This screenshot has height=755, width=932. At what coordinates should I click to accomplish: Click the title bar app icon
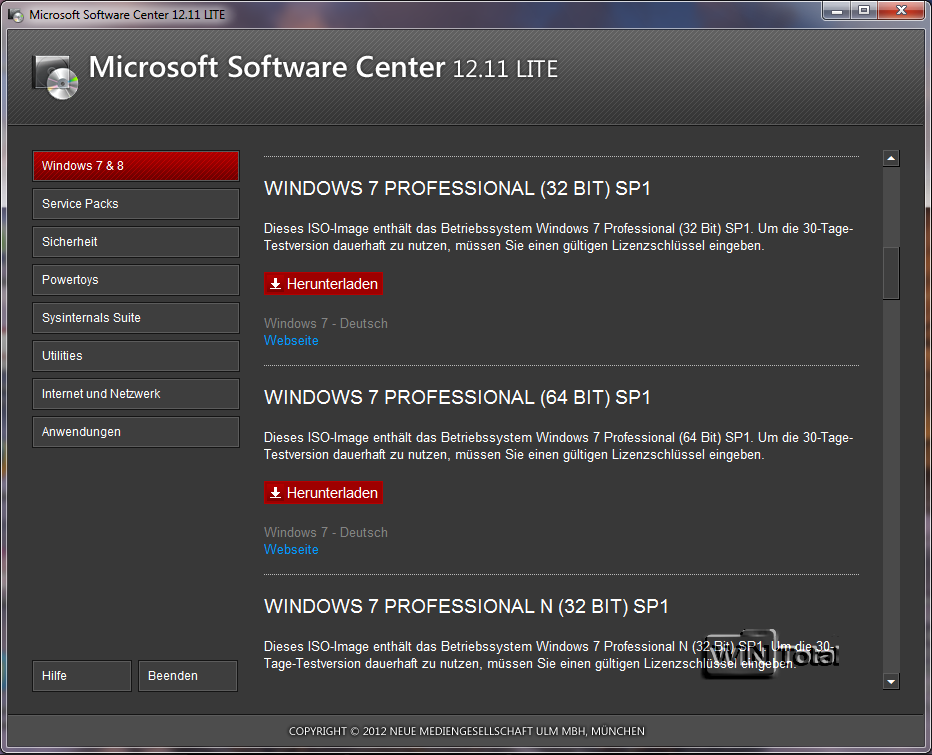click(x=15, y=14)
